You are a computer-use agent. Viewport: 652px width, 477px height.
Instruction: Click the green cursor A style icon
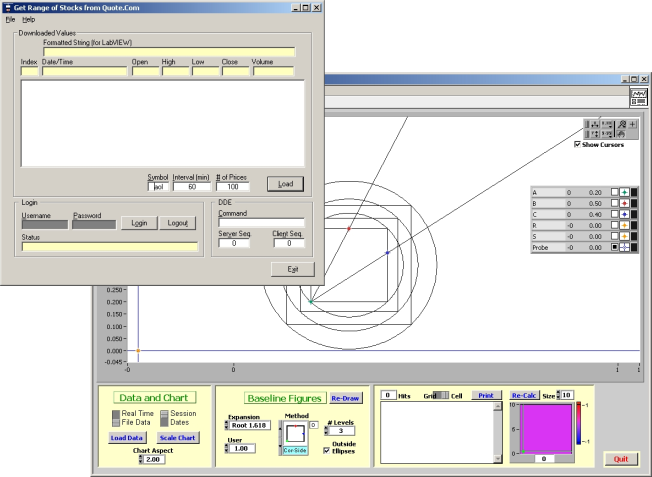coord(623,191)
